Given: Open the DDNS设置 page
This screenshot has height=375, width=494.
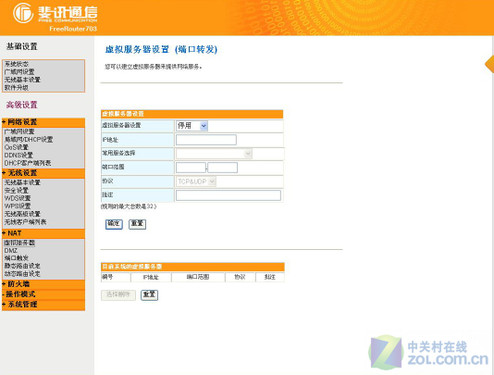Looking at the screenshot, I should point(19,155).
